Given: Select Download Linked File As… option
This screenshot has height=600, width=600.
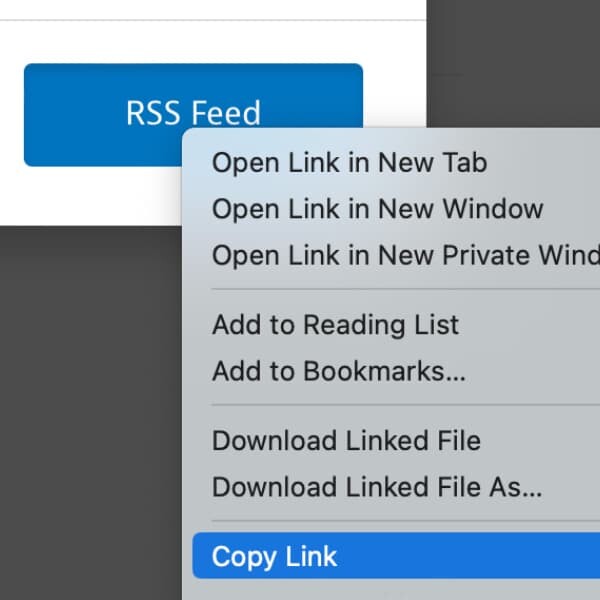Looking at the screenshot, I should pos(376,487).
